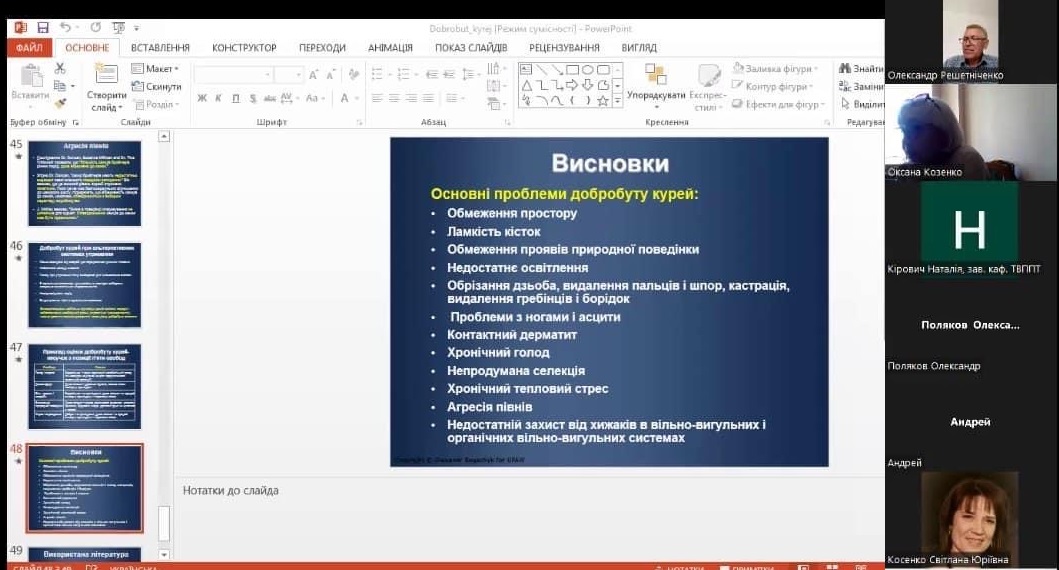1059x570 pixels.
Task: Save the presentation from quick access toolbar
Action: coord(43,28)
